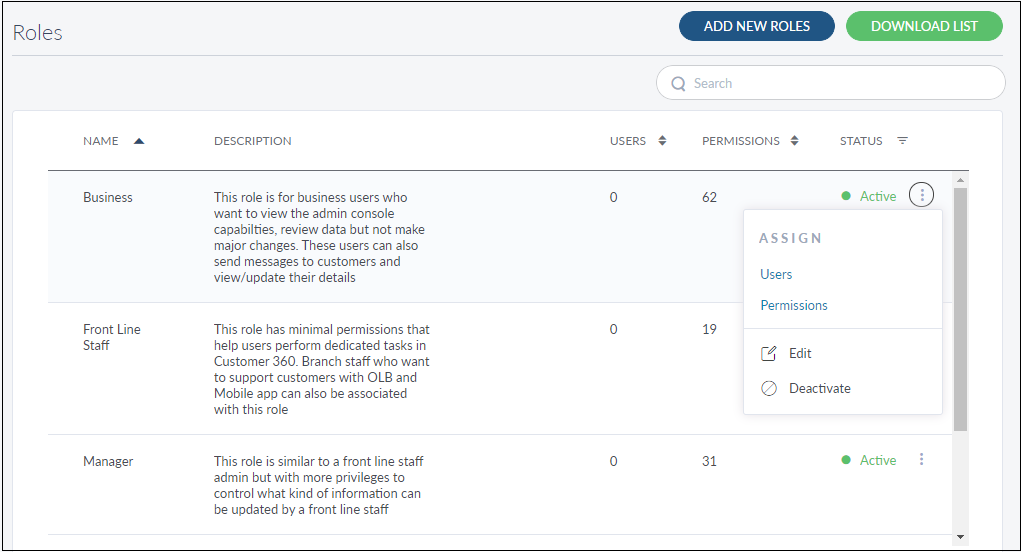Viewport: 1021px width, 552px height.
Task: Click the Add New Roles button
Action: coord(756,26)
